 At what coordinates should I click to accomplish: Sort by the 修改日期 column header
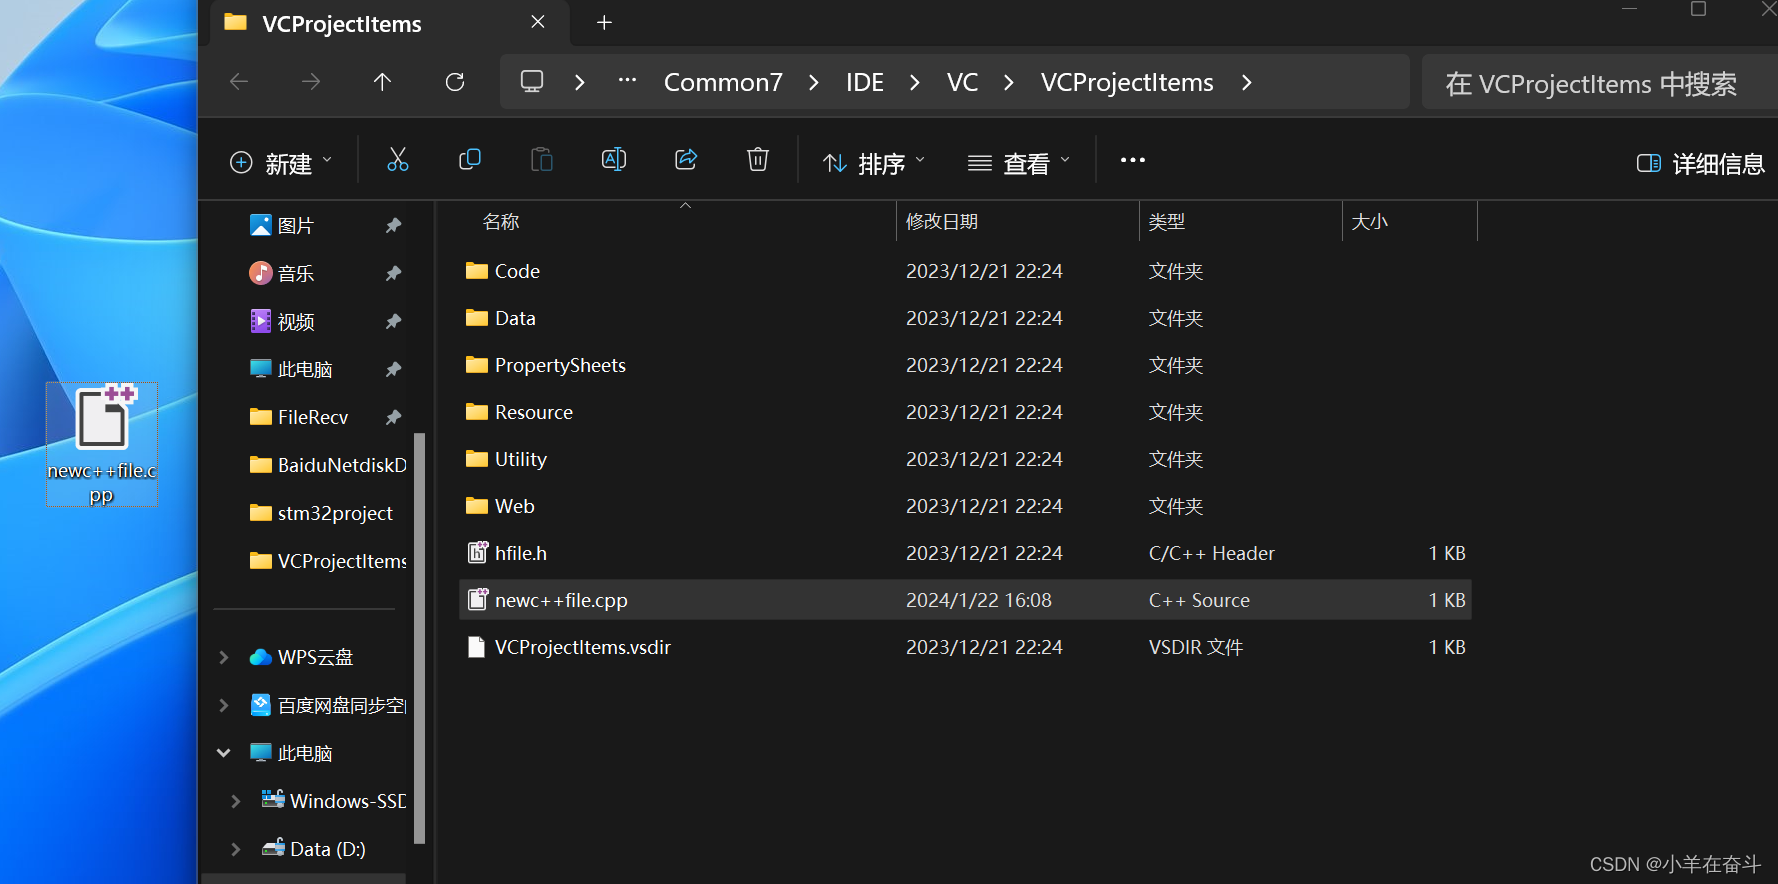(x=1018, y=222)
